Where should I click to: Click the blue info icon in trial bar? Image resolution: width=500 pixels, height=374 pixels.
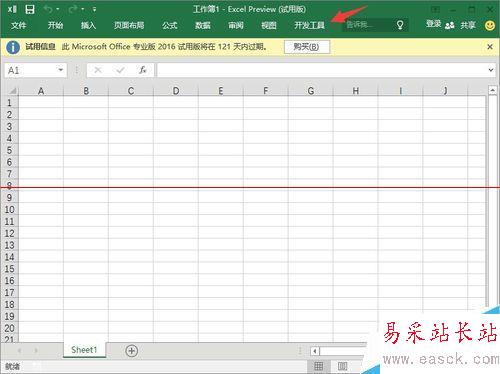[x=13, y=47]
